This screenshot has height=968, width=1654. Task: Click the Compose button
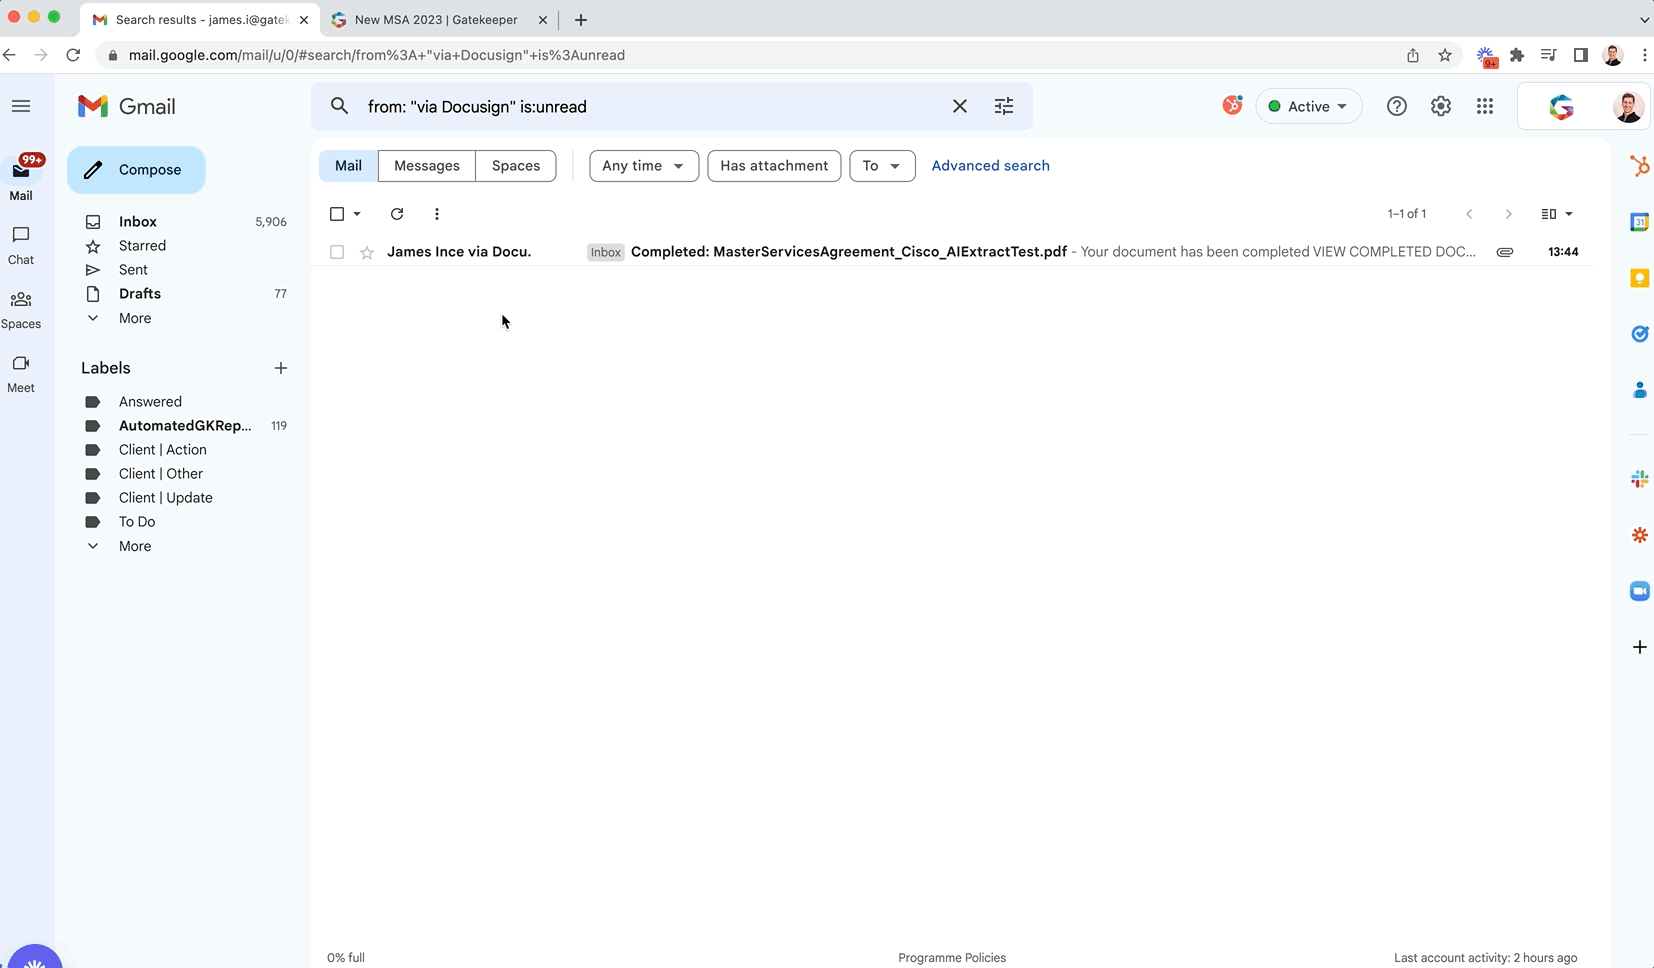pos(136,170)
